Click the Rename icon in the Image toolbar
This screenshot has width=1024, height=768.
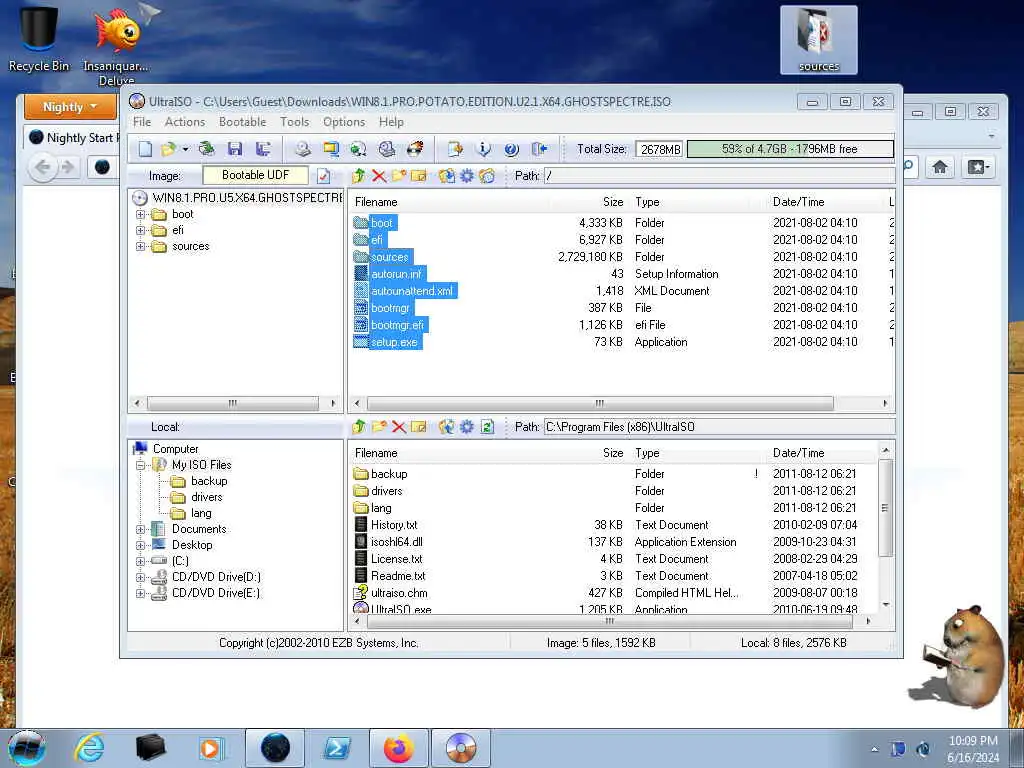coord(419,176)
